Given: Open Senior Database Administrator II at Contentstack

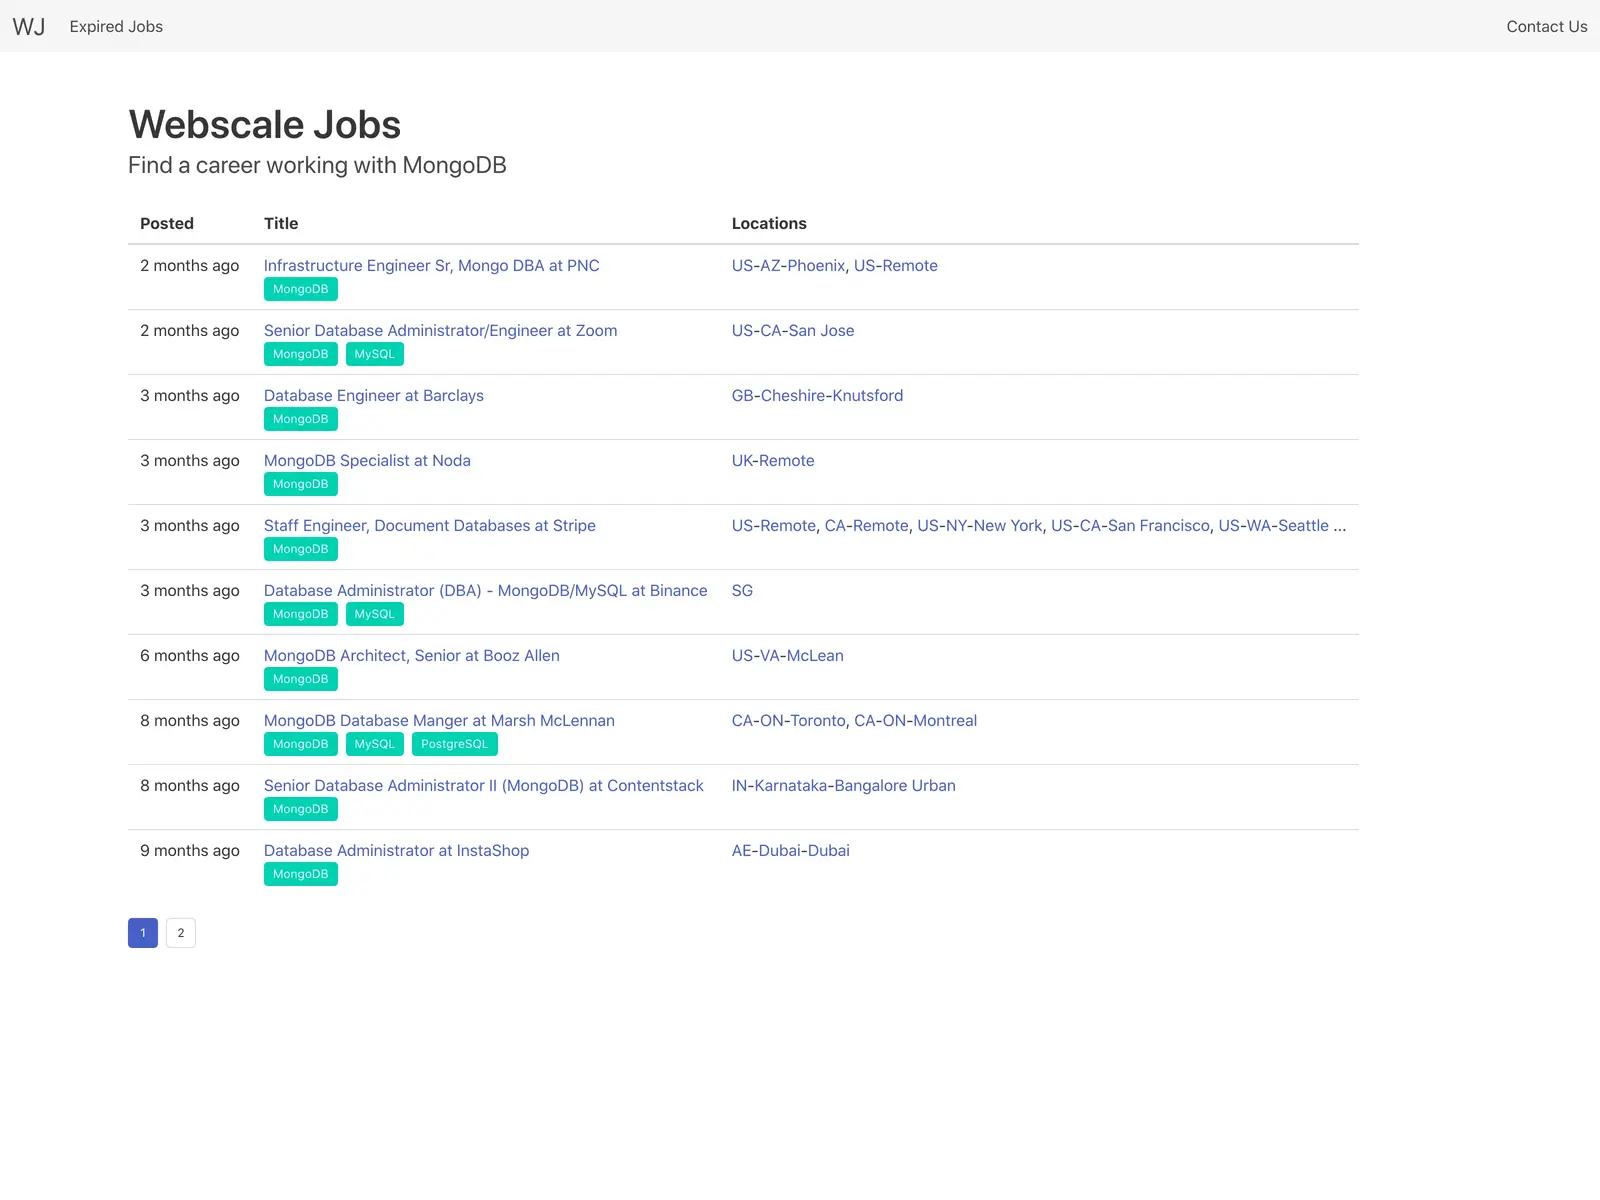Looking at the screenshot, I should coord(483,785).
